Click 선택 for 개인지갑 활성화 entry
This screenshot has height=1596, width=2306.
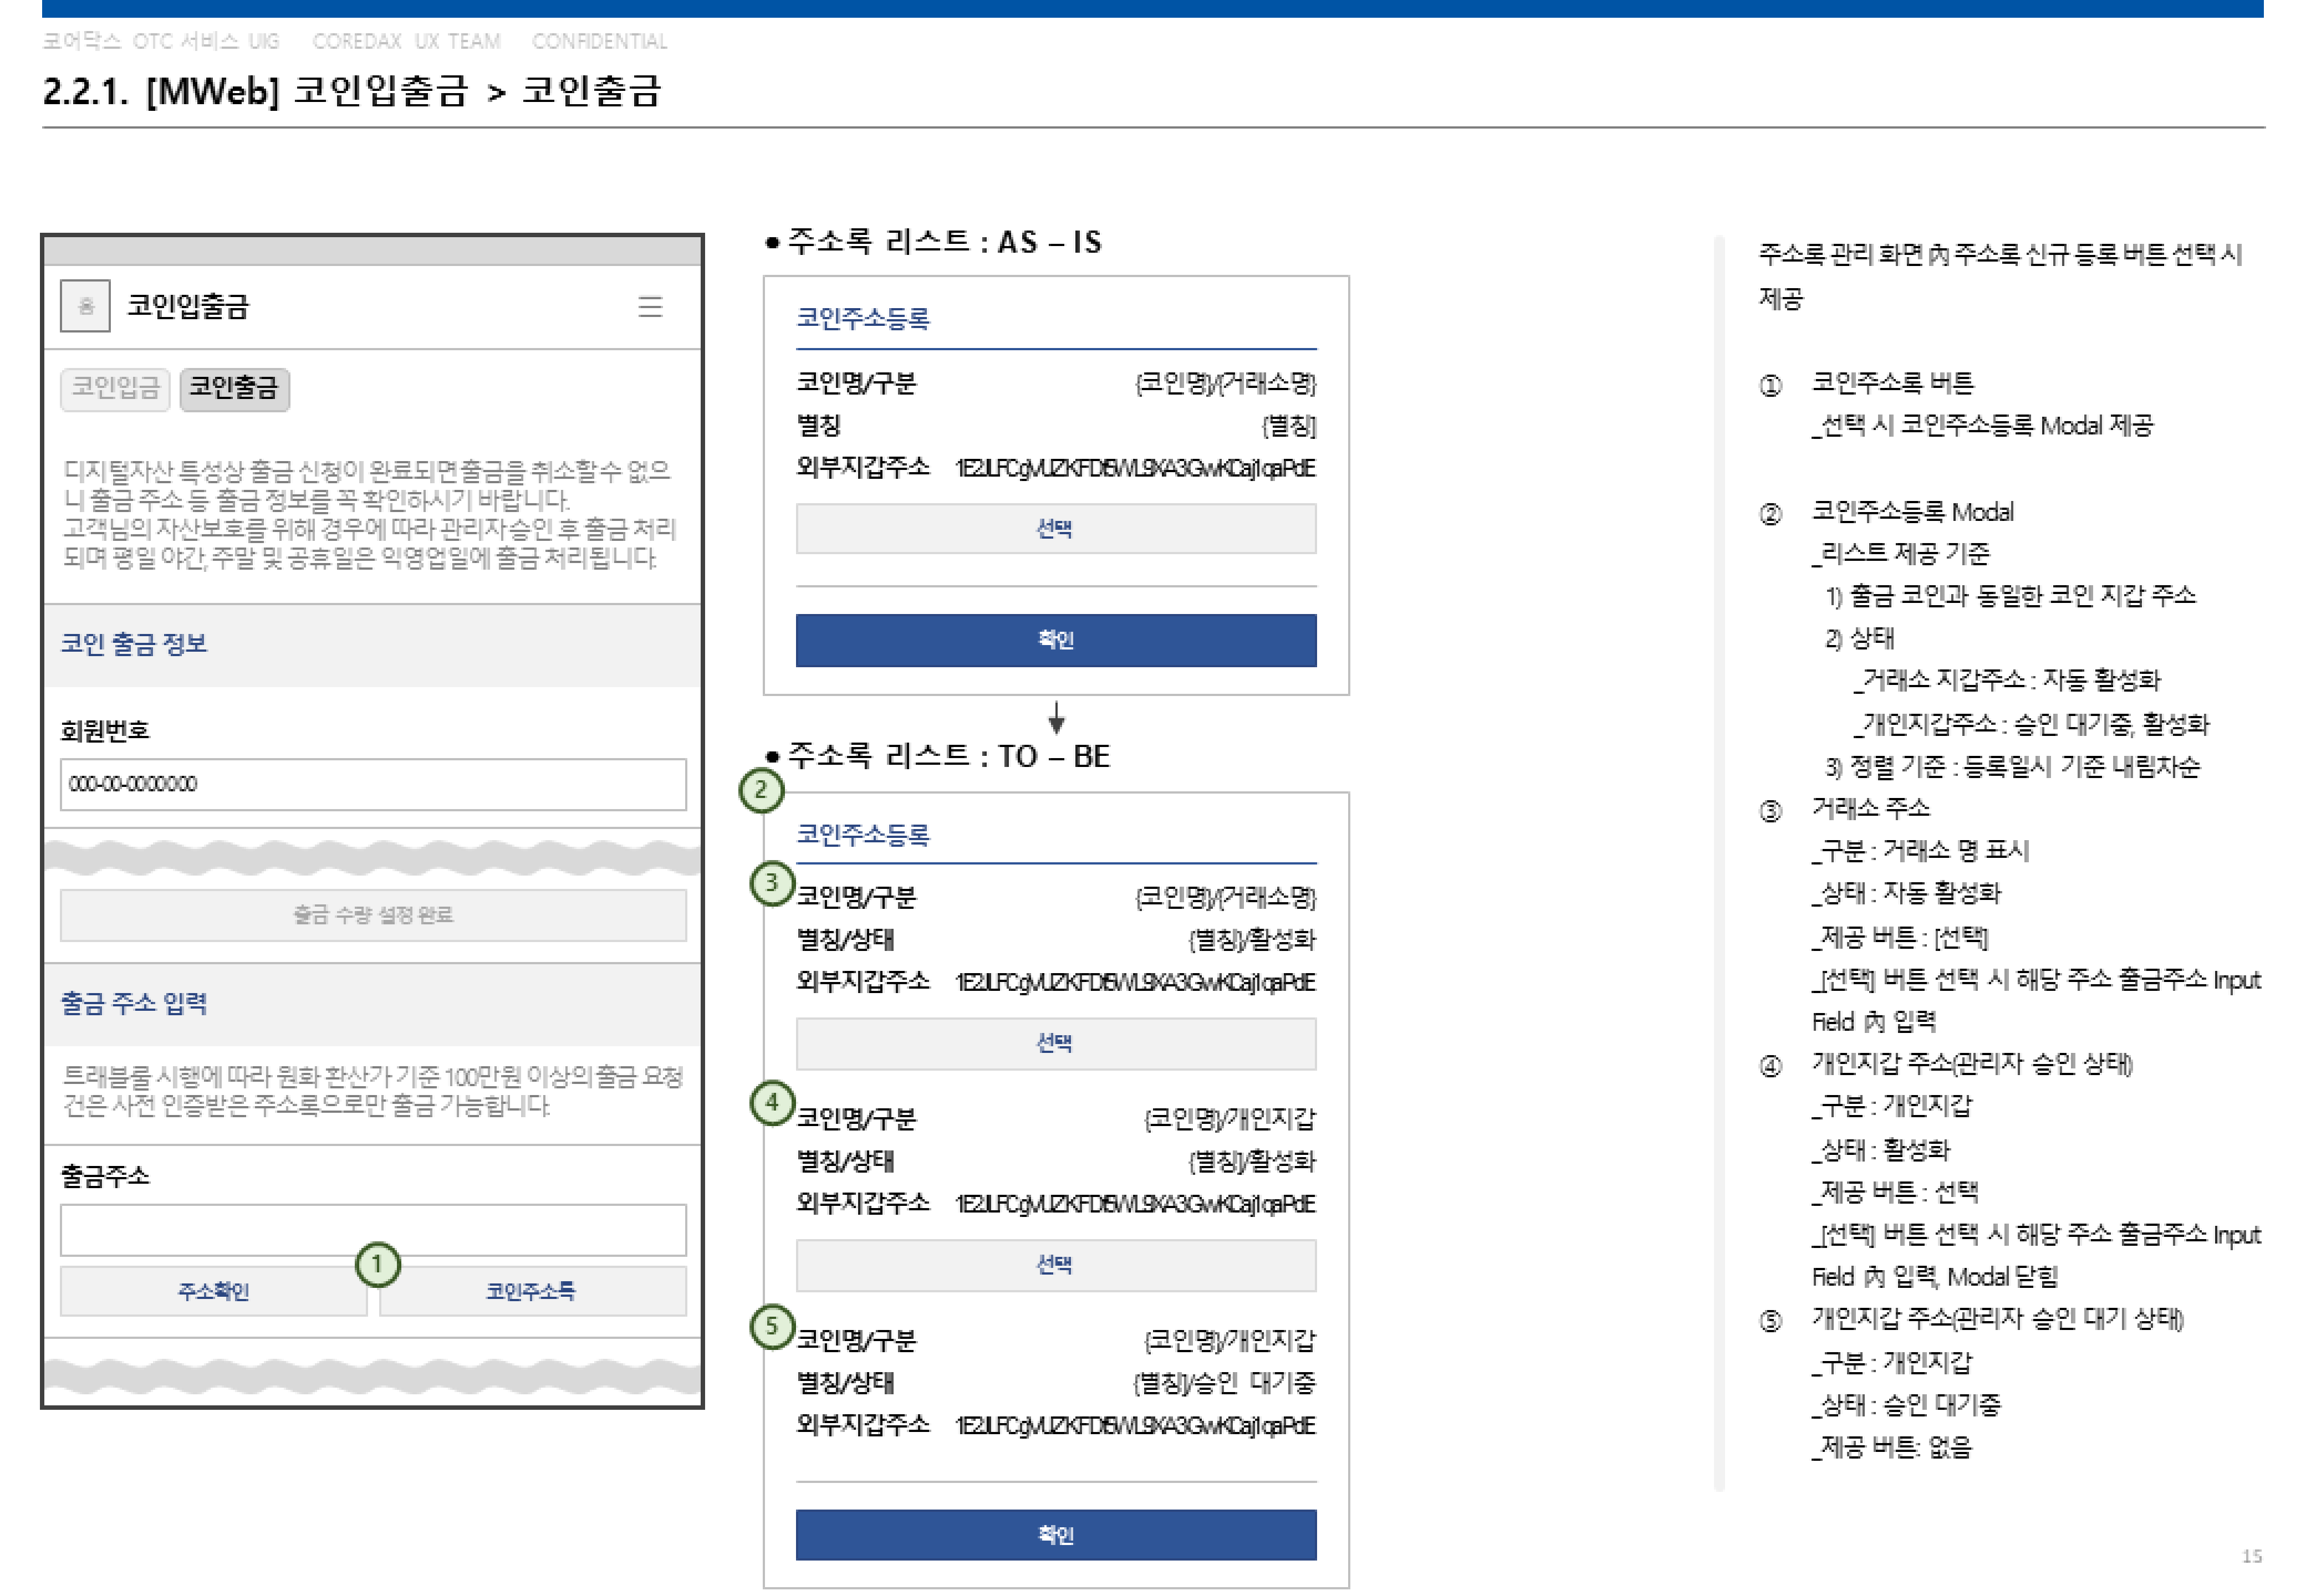[x=1055, y=1265]
